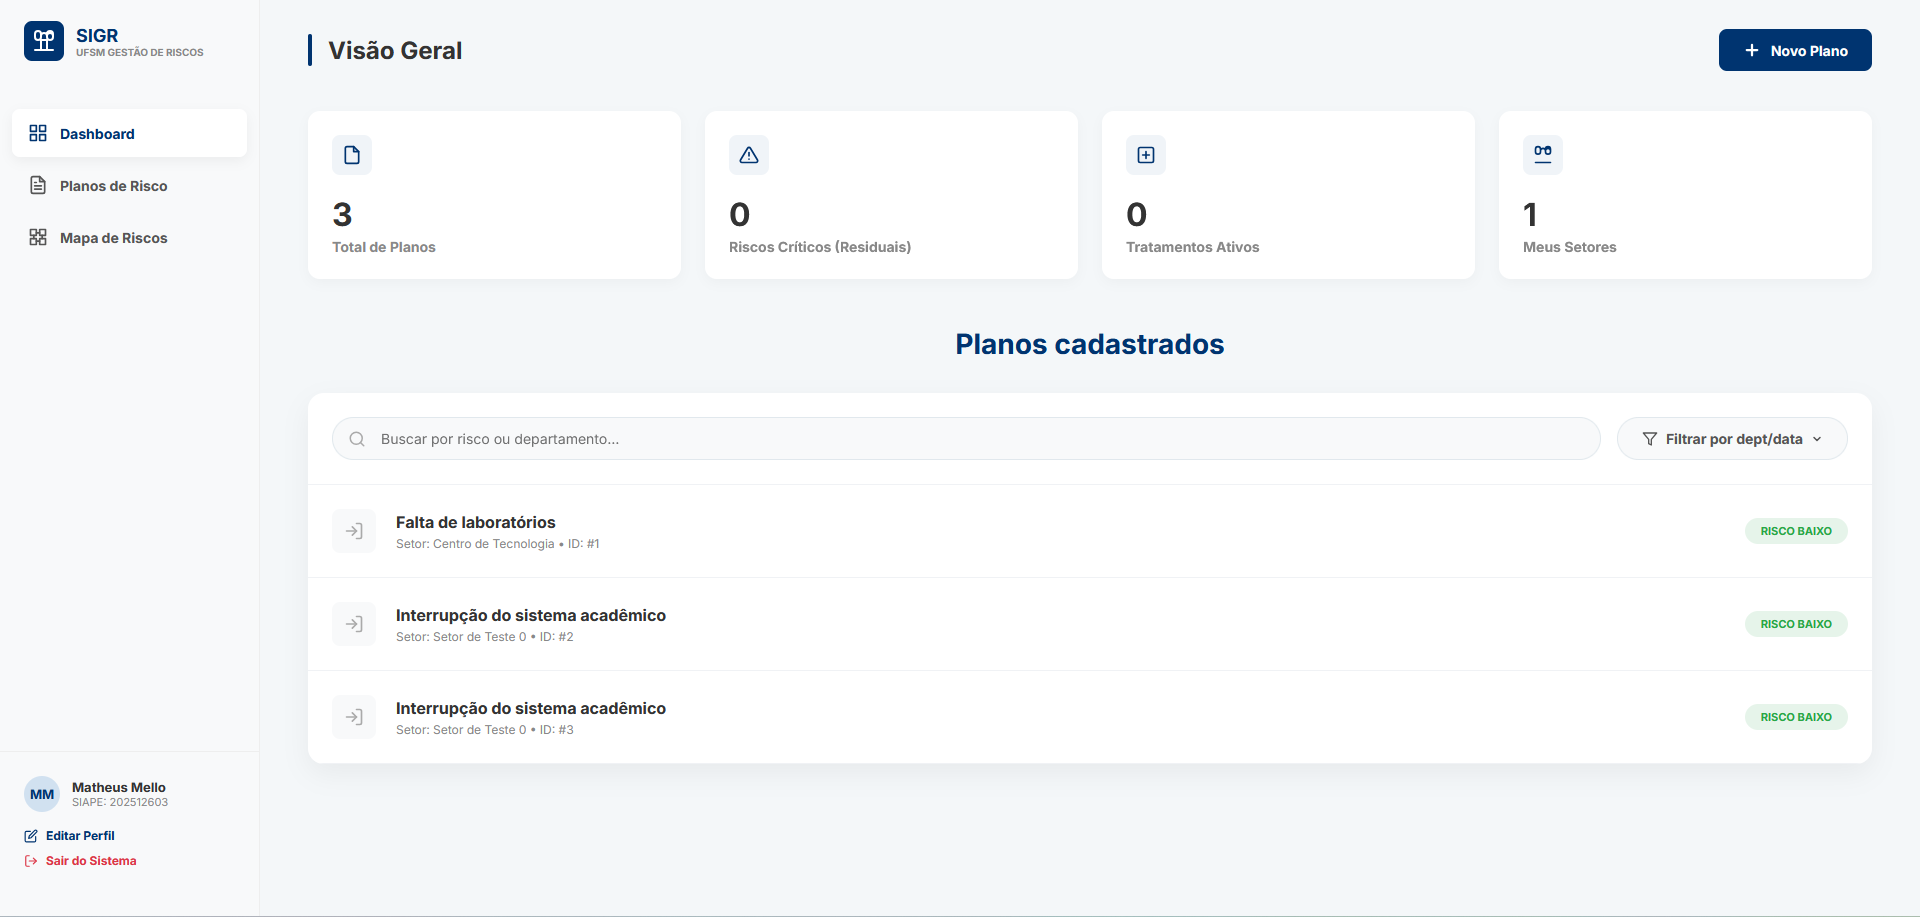
Task: Click the Tratamentos Ativos plus-square icon
Action: [1145, 155]
